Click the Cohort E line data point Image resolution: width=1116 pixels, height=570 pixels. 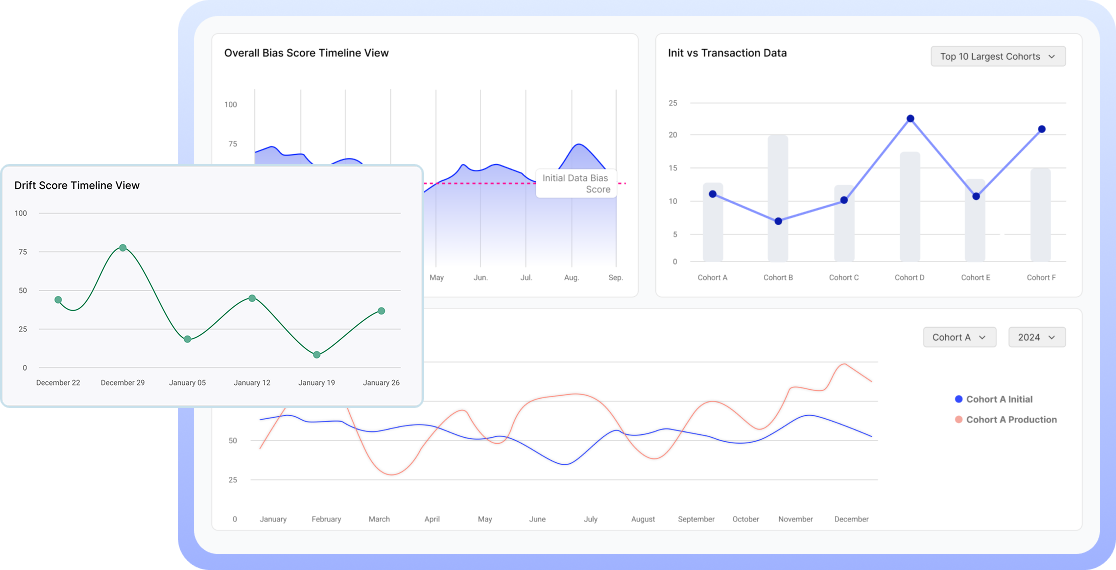(976, 196)
